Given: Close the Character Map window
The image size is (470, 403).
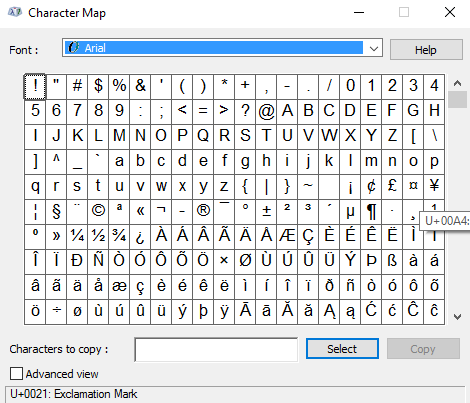Looking at the screenshot, I should (x=450, y=12).
